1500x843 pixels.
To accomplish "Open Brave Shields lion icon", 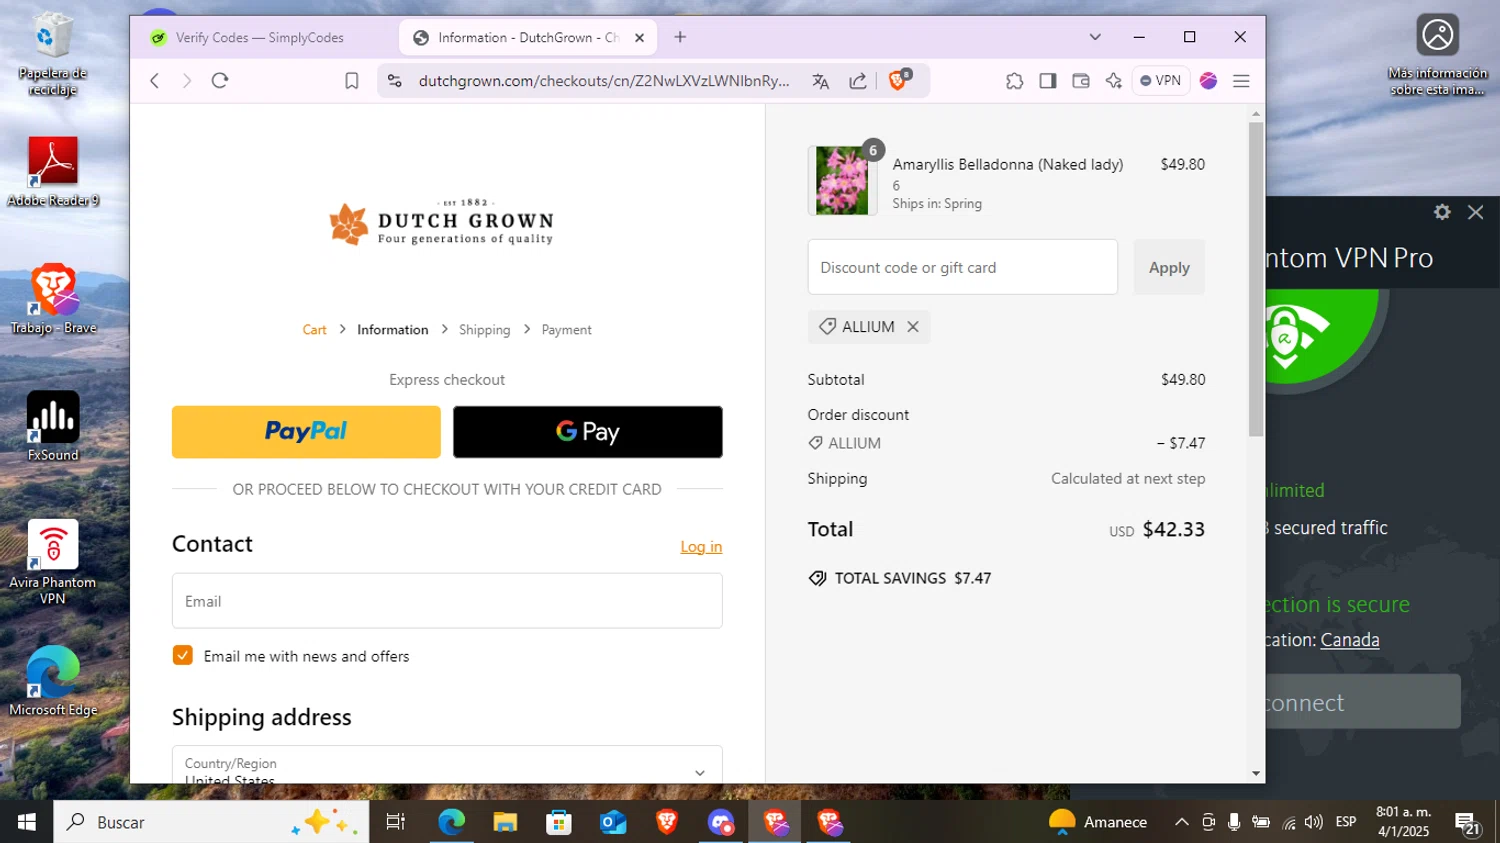I will (898, 81).
